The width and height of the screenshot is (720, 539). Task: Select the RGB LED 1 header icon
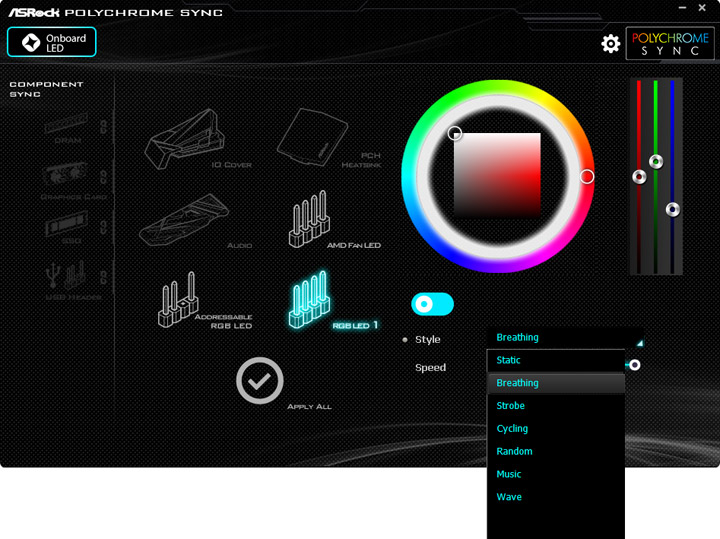[309, 299]
